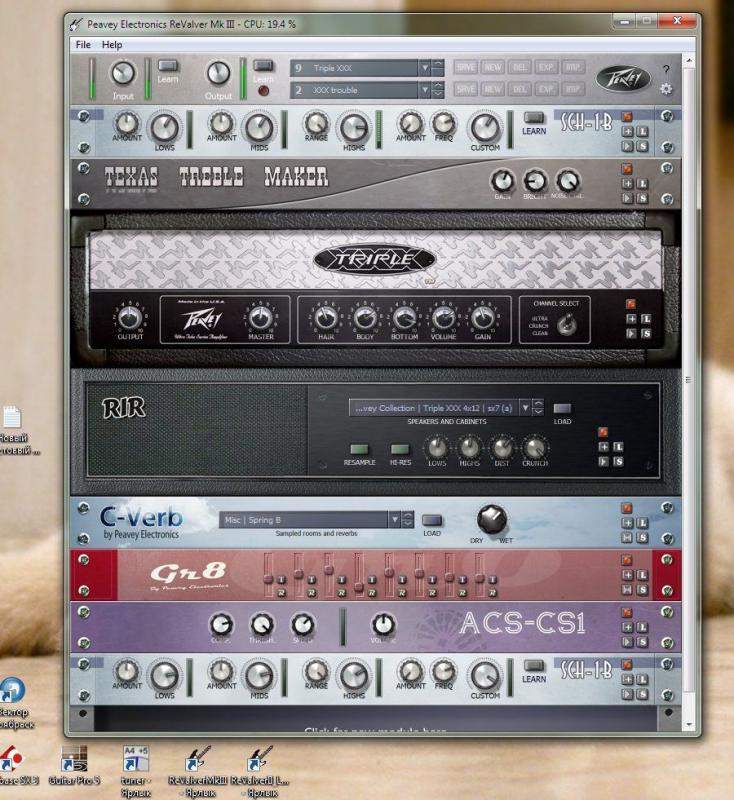Viewport: 734px width, 800px height.
Task: Step the Triple XXX preset bank selector
Action: pyautogui.click(x=438, y=68)
